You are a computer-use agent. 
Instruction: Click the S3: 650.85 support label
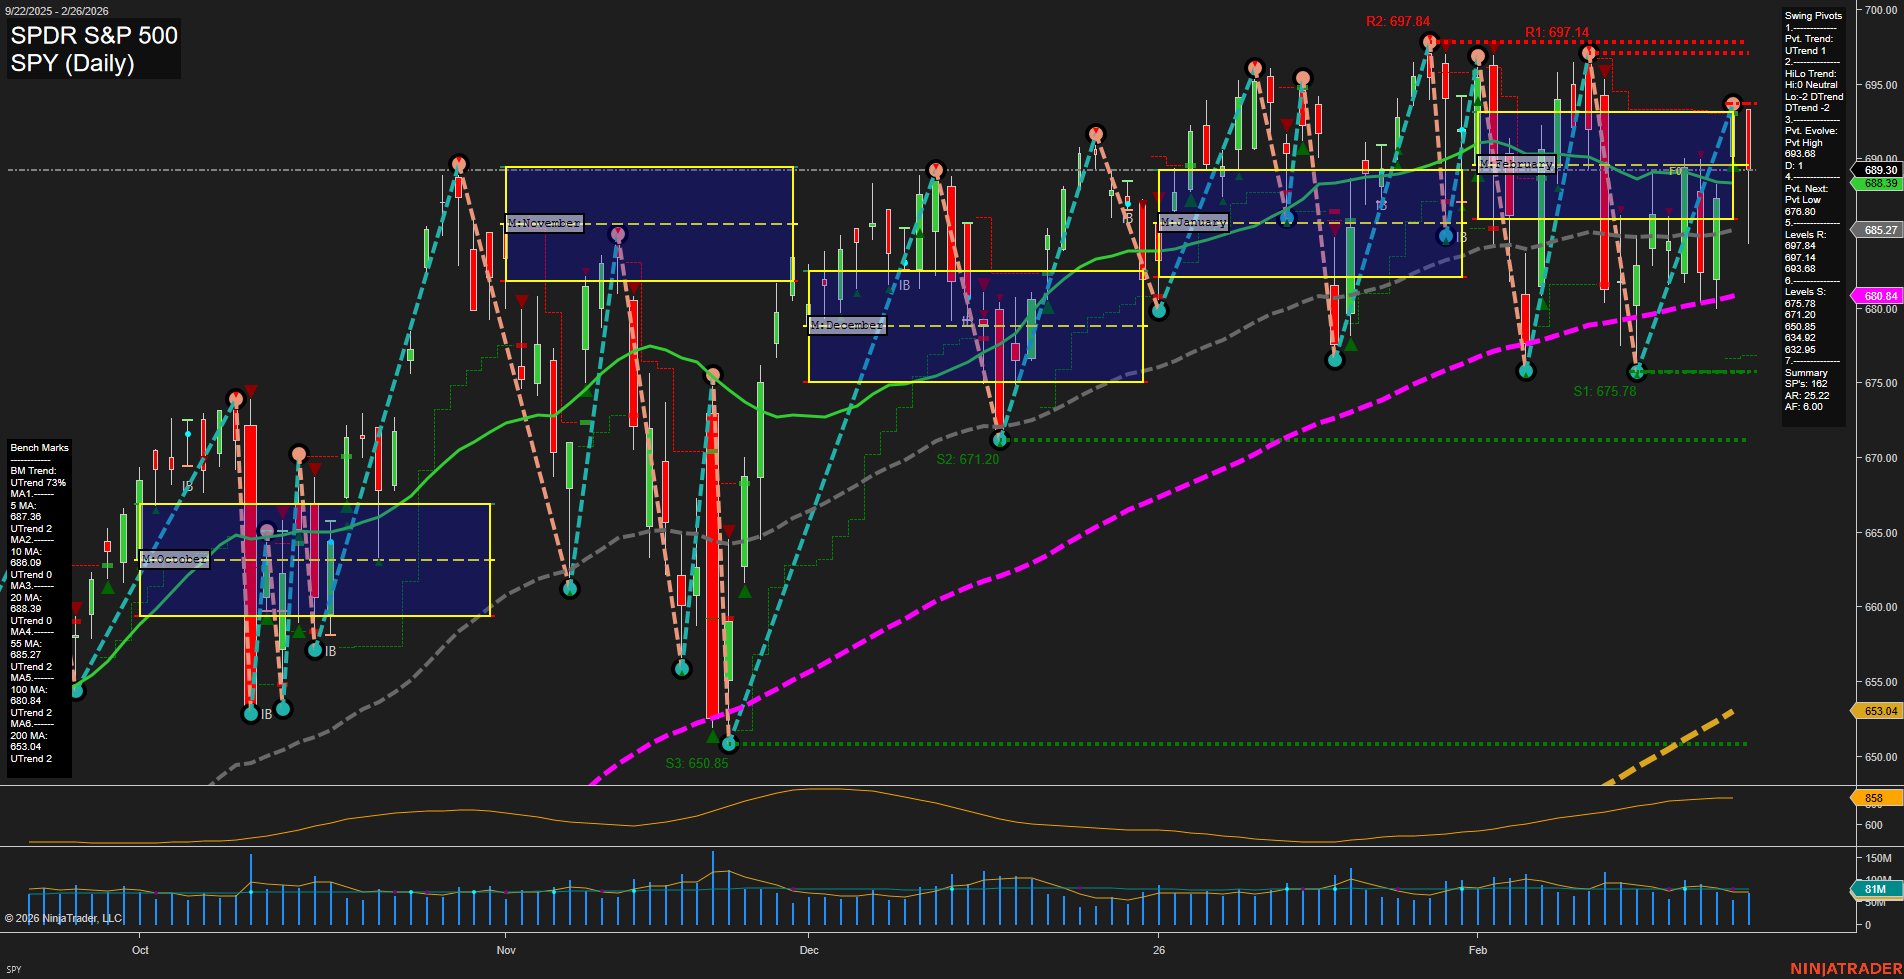coord(697,763)
